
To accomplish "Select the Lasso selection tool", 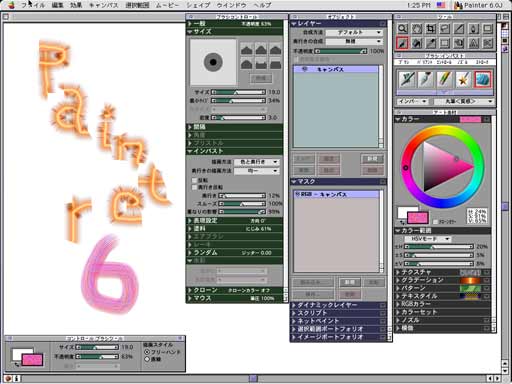I will (x=445, y=29).
